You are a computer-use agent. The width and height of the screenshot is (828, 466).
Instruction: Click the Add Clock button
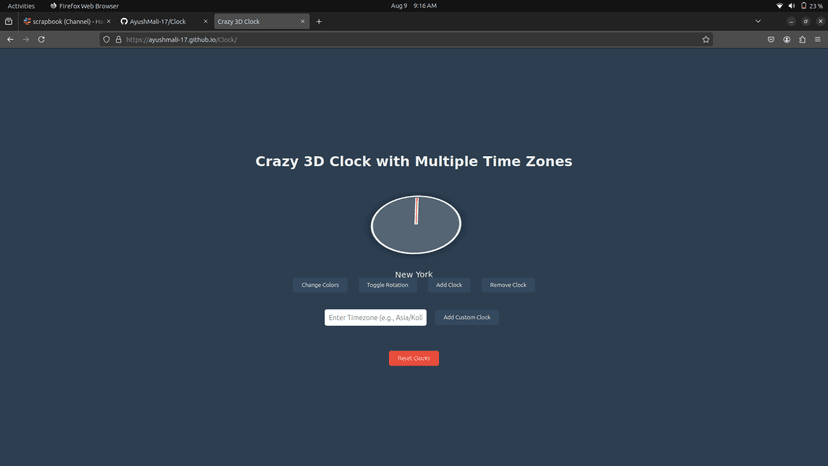coord(449,285)
